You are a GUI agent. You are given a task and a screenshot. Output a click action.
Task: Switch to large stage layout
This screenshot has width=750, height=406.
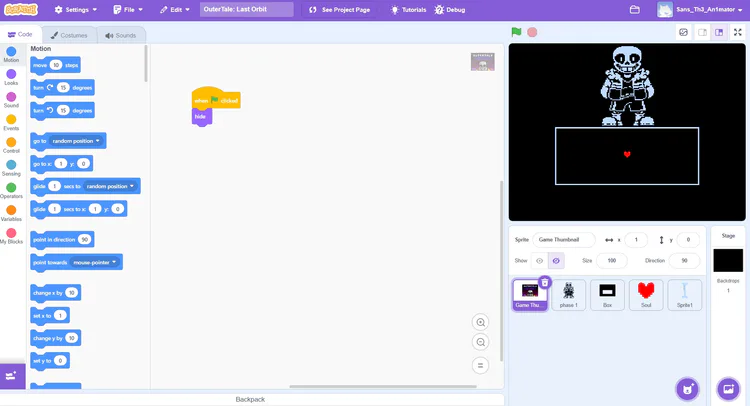click(719, 33)
